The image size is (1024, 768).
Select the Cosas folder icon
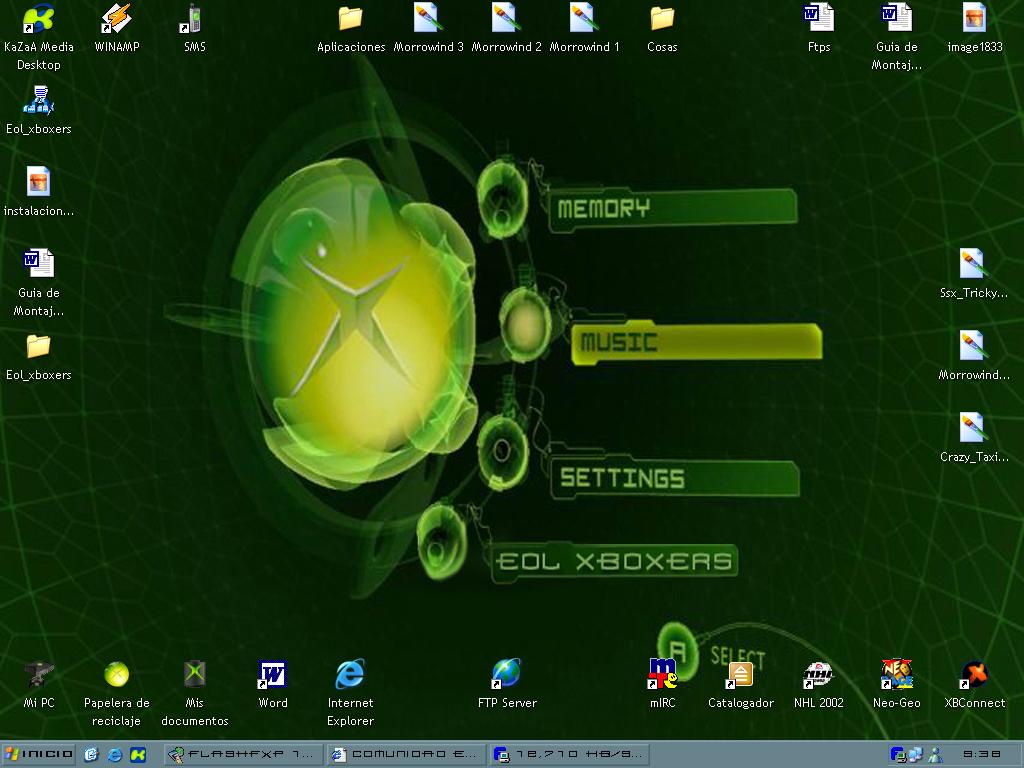662,20
